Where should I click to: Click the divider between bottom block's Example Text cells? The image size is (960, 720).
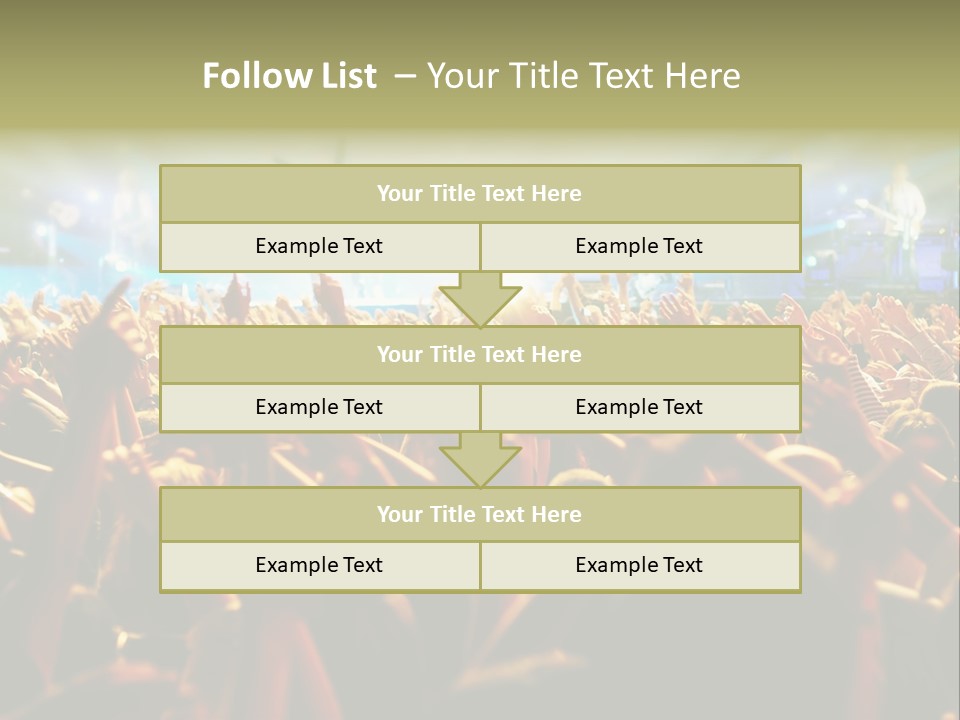[x=480, y=565]
